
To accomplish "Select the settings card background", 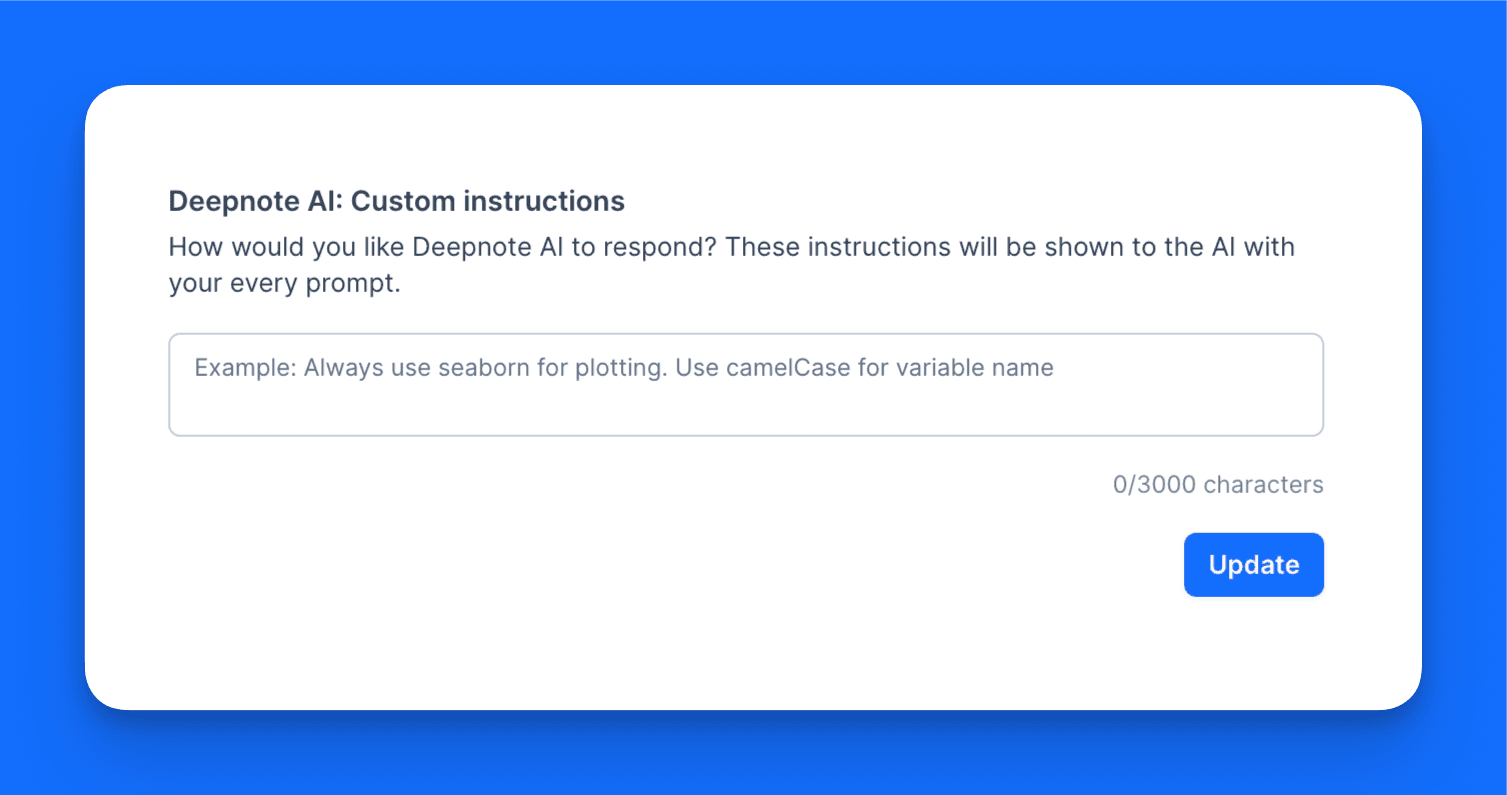I will (x=754, y=650).
